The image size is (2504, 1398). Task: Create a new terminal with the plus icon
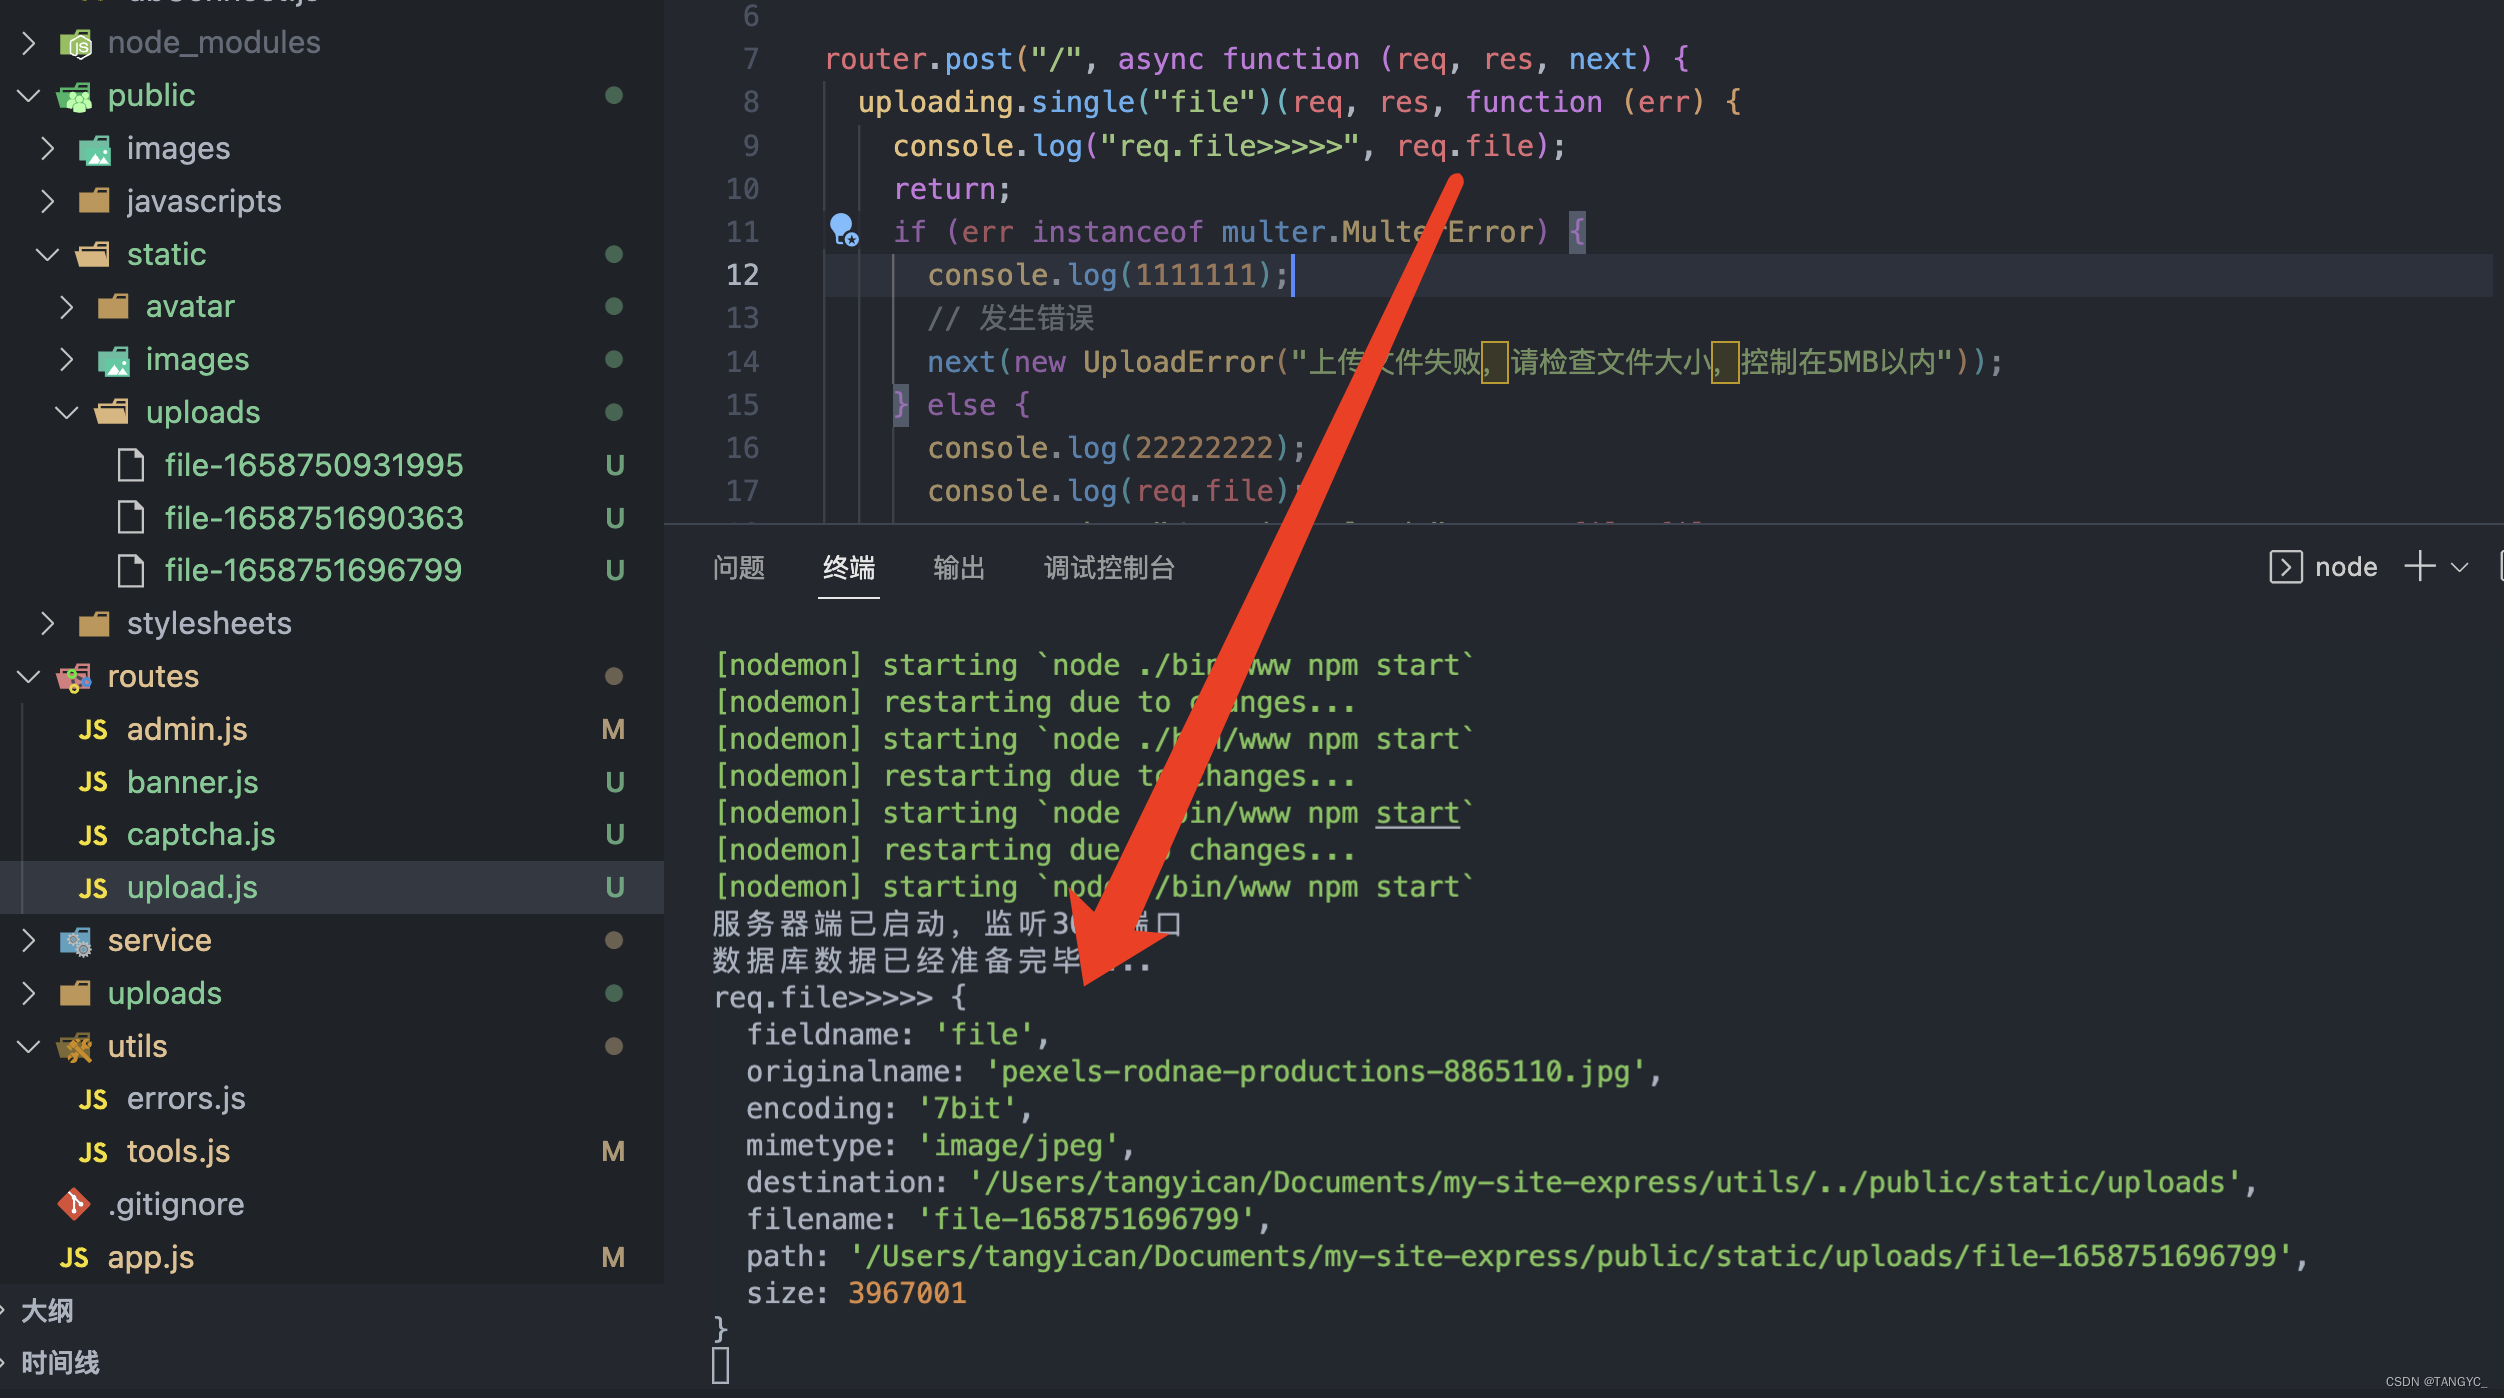click(2418, 567)
